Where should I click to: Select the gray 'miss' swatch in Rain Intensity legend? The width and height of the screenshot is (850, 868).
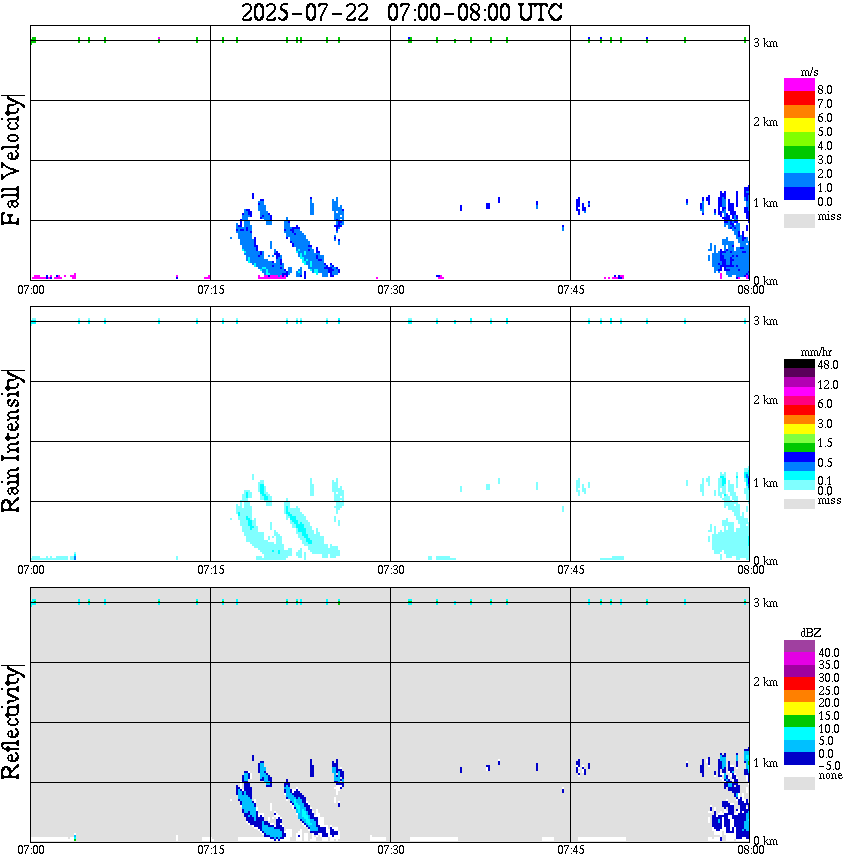[799, 504]
